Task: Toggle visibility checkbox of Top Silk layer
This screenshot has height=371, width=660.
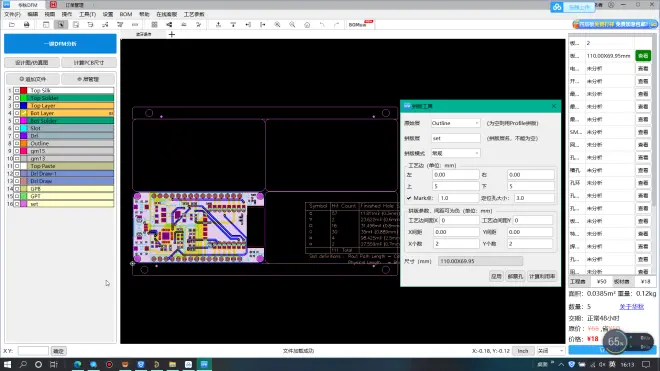Action: tap(17, 91)
